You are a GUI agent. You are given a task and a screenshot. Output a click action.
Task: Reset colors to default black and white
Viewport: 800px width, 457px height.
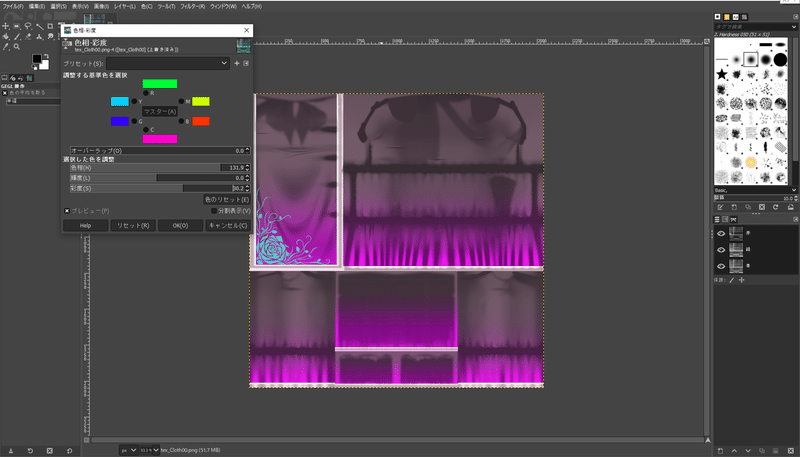(35, 67)
